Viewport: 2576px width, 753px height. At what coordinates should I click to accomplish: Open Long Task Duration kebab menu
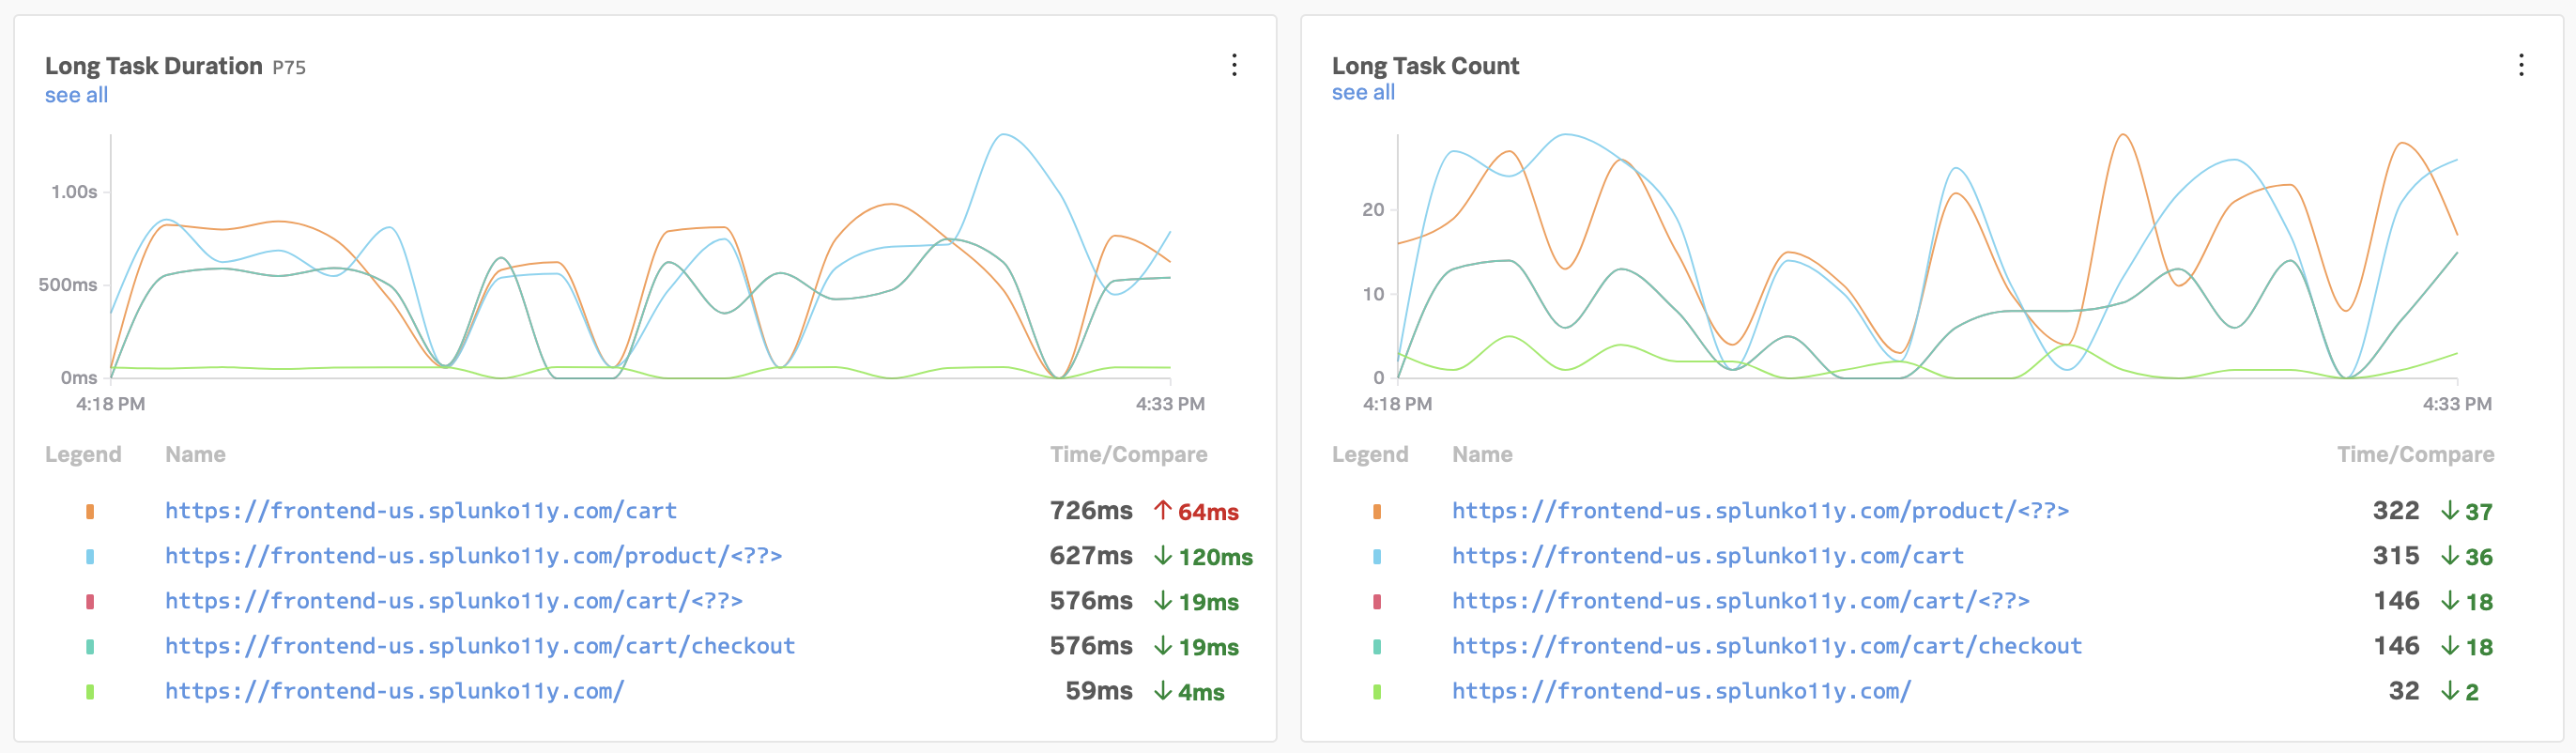1234,65
